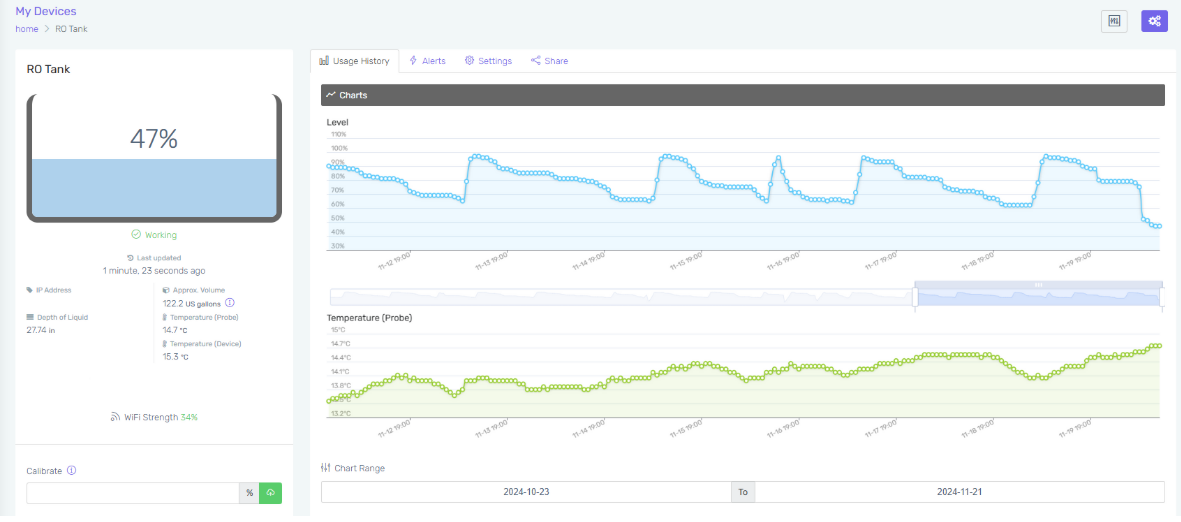Click the info icon beside Calibrate

(x=72, y=470)
